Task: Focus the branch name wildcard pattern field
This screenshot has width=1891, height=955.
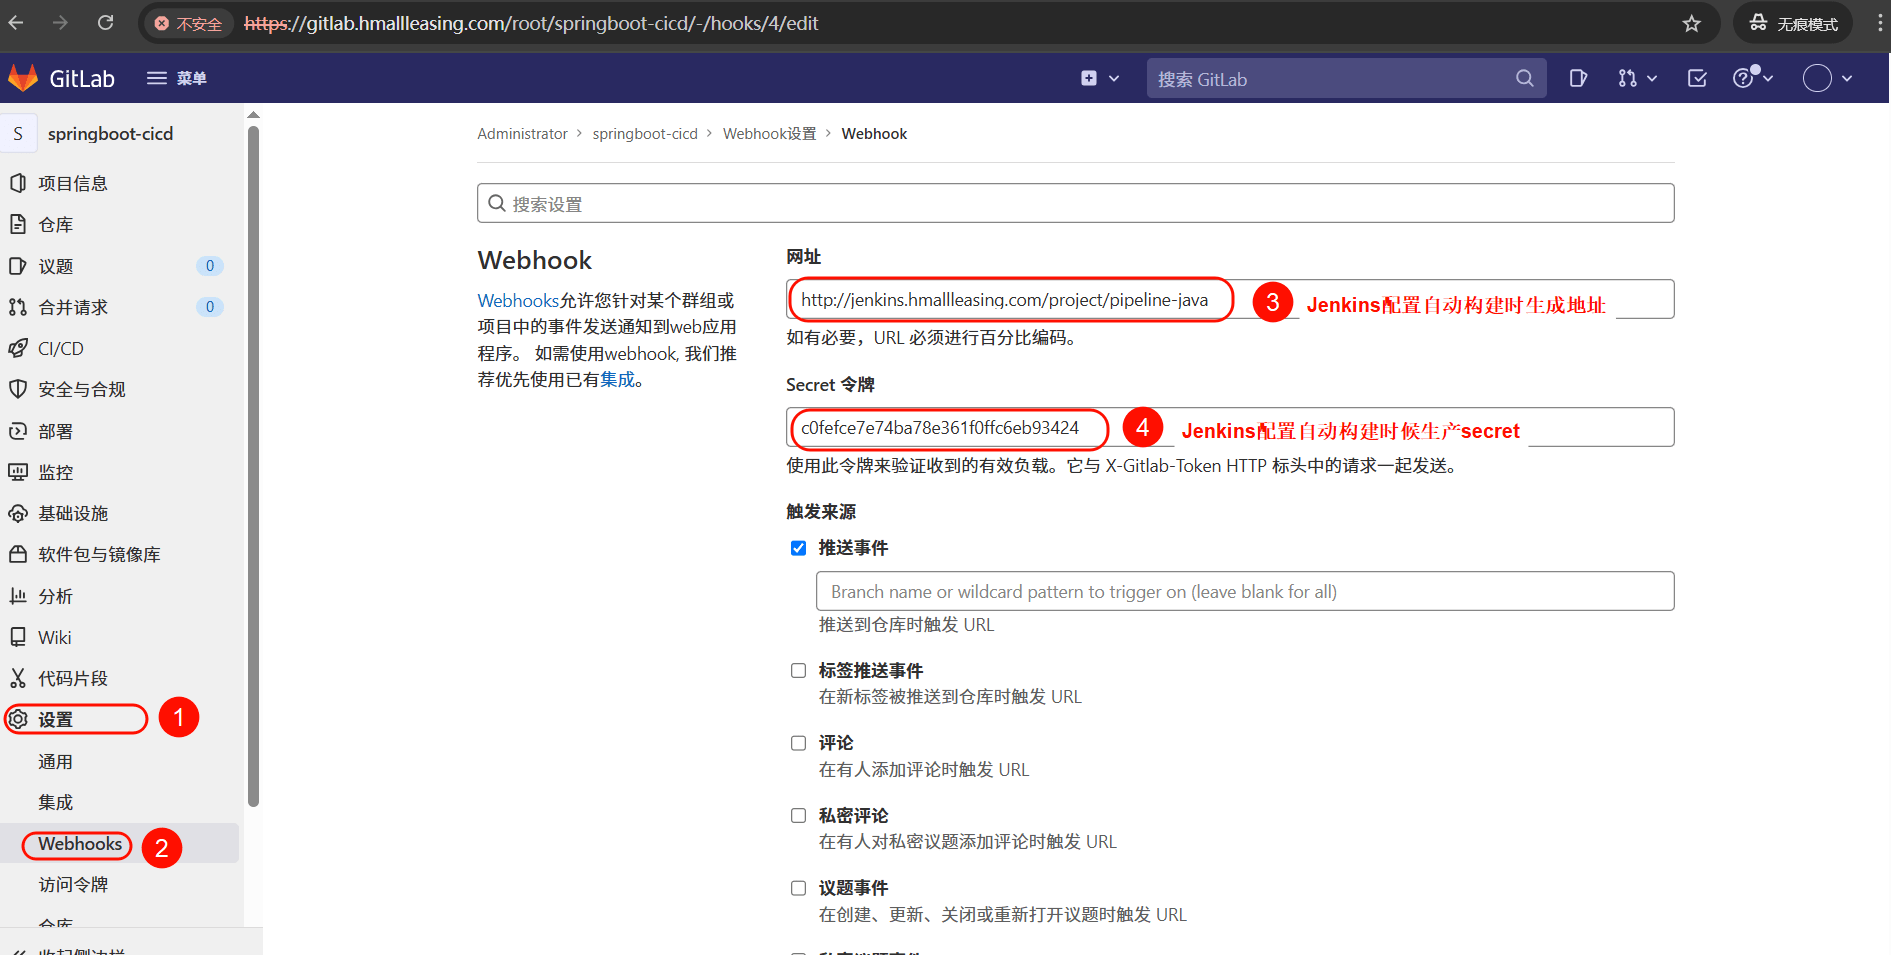Action: (x=1244, y=591)
